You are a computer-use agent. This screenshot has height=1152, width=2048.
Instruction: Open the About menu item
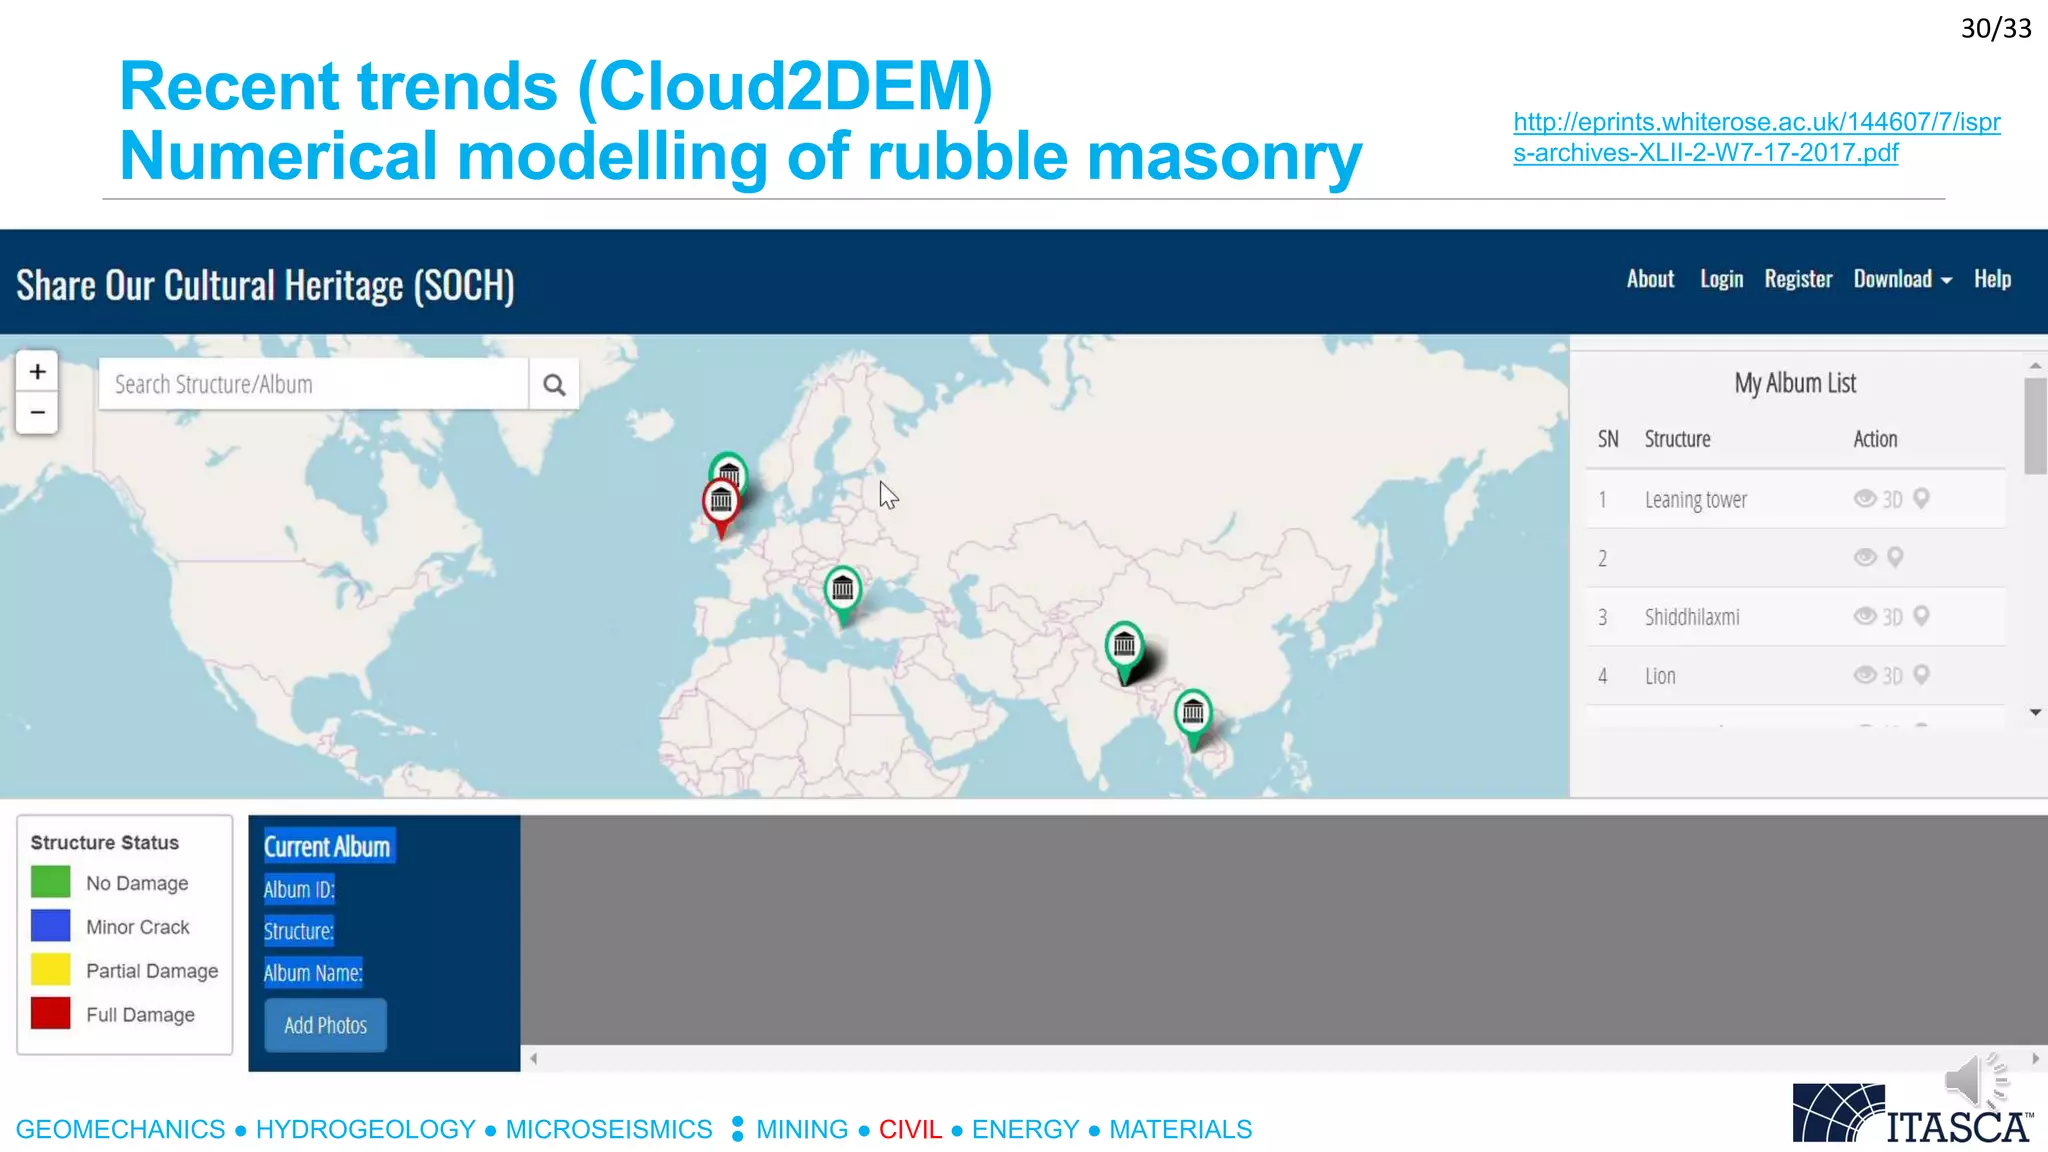(x=1650, y=280)
